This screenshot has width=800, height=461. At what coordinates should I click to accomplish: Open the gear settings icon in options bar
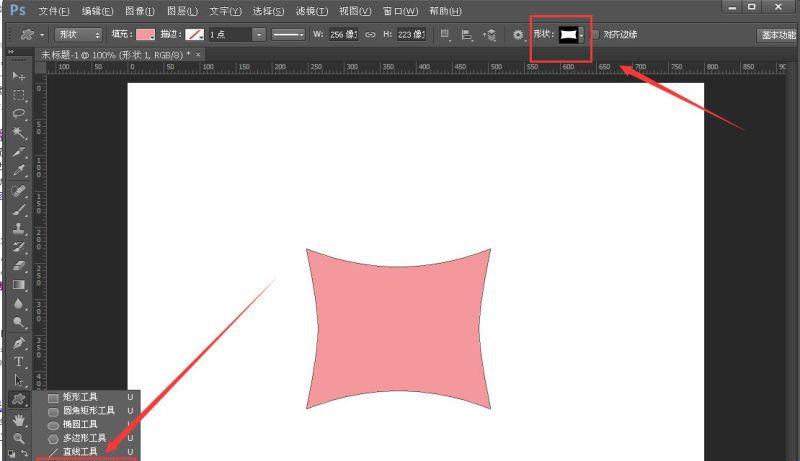coord(518,34)
